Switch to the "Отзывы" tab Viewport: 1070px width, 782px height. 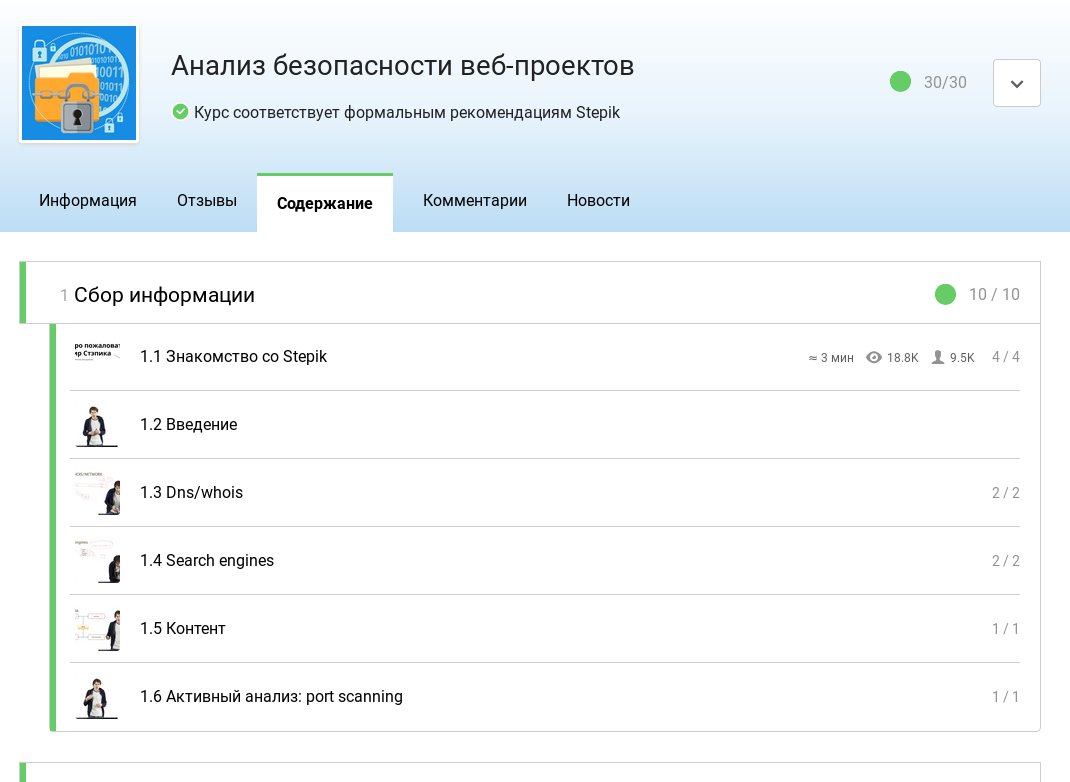point(207,201)
